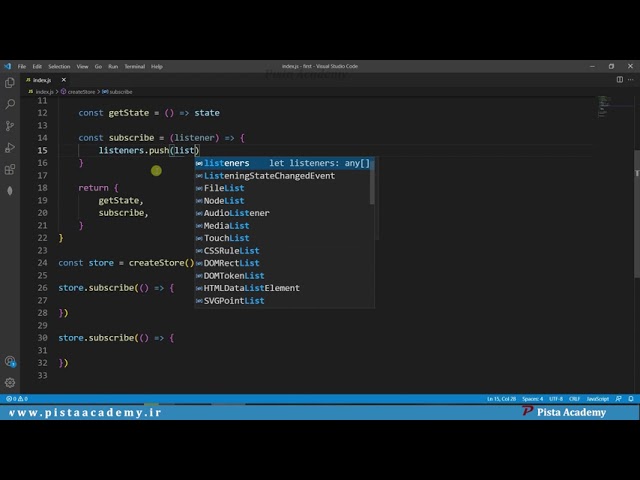The height and width of the screenshot is (480, 640).
Task: Open the Explorer view in activity bar
Action: 10,83
